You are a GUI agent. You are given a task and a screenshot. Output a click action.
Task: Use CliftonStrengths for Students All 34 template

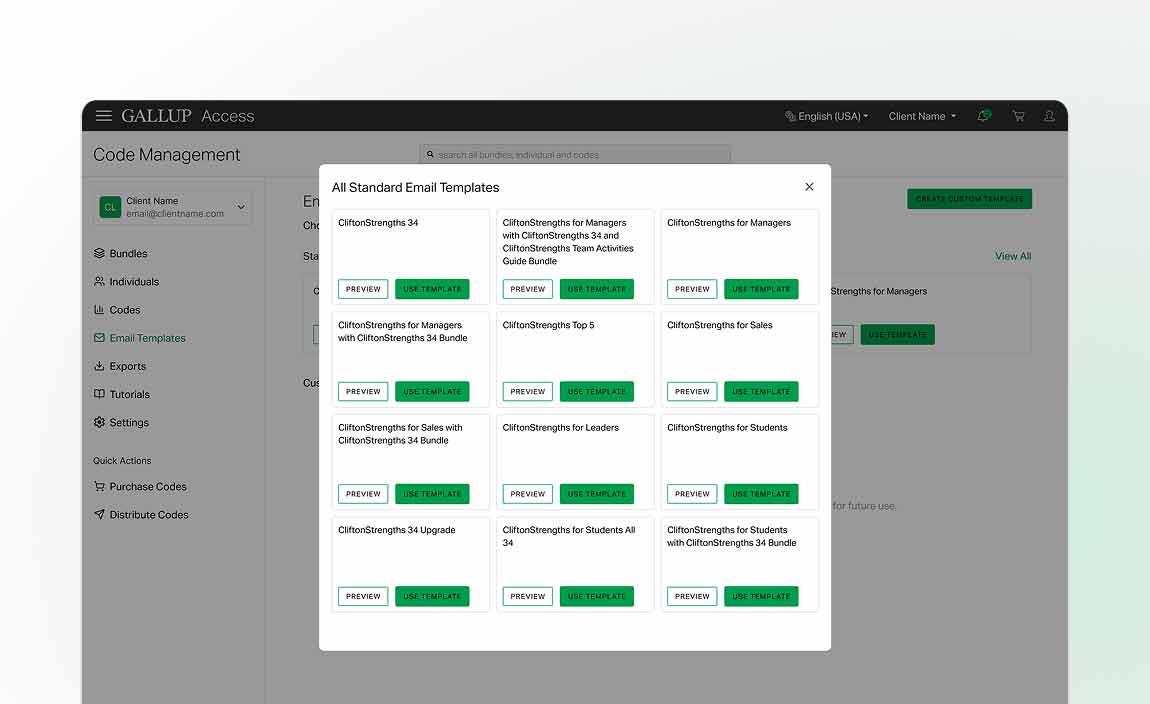click(x=596, y=596)
